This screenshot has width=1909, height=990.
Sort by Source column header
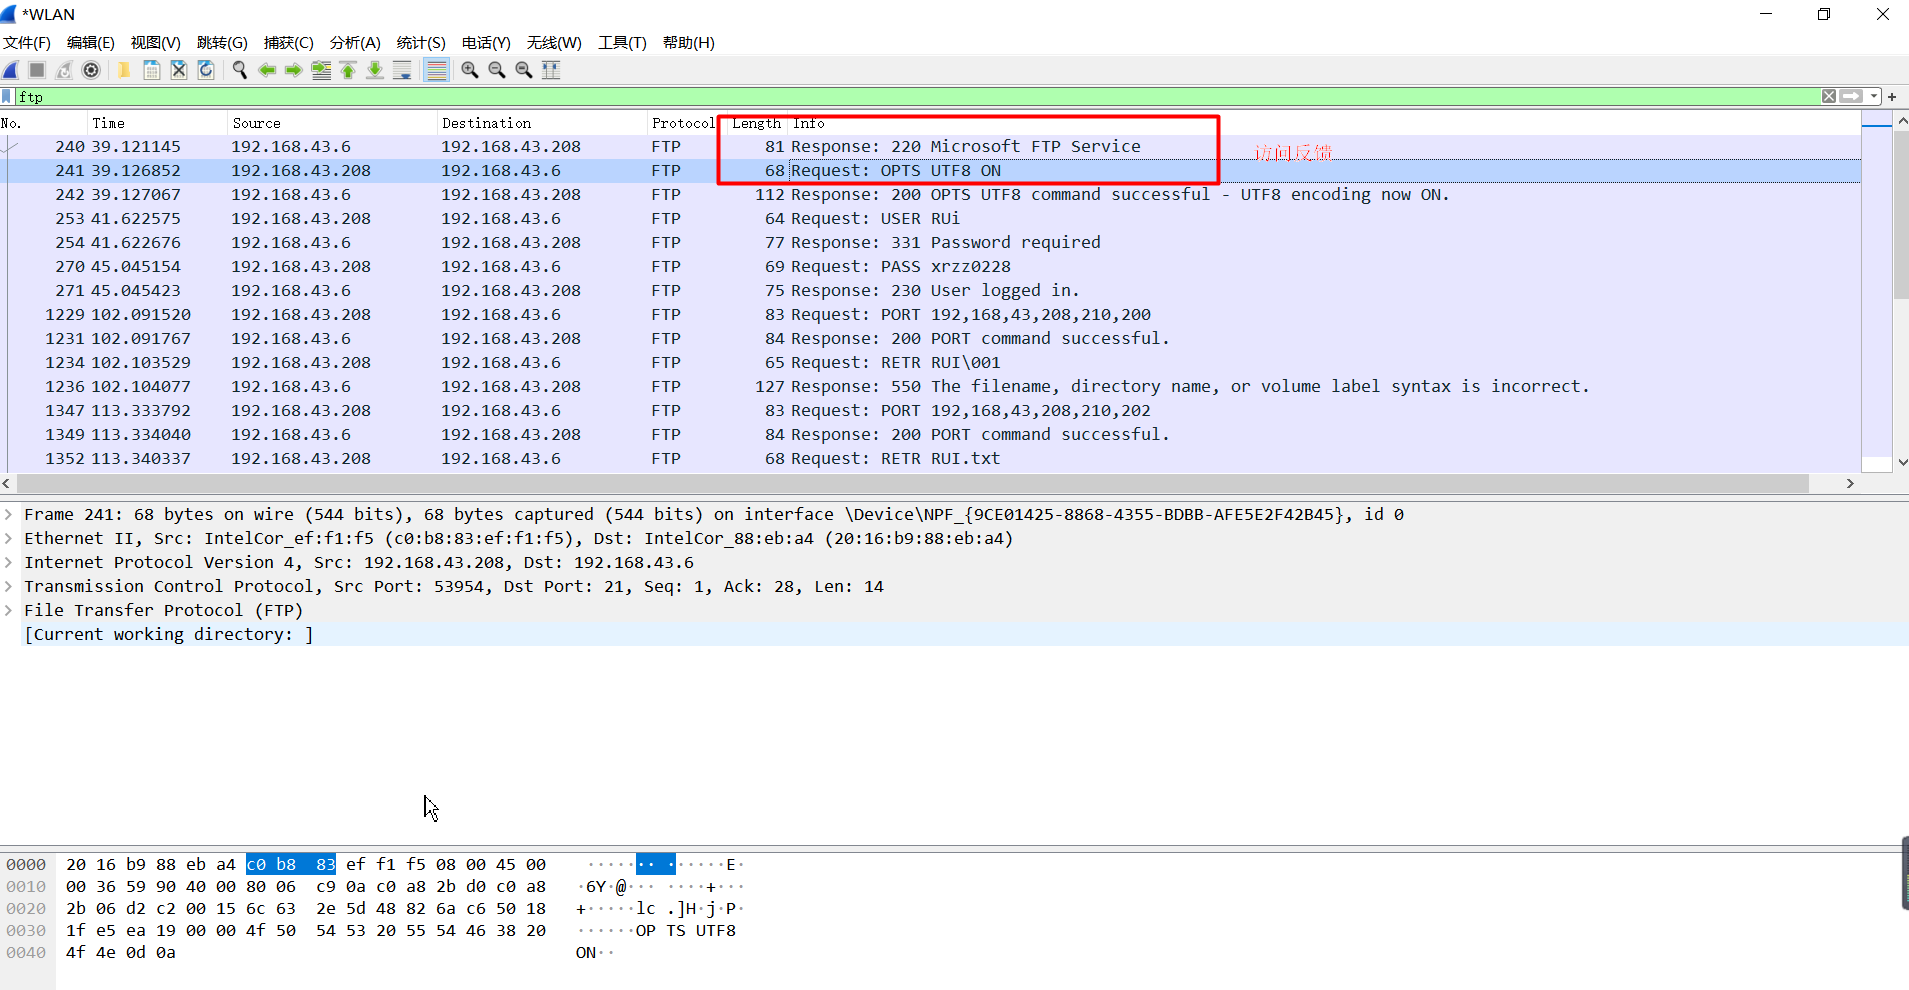[x=333, y=123]
